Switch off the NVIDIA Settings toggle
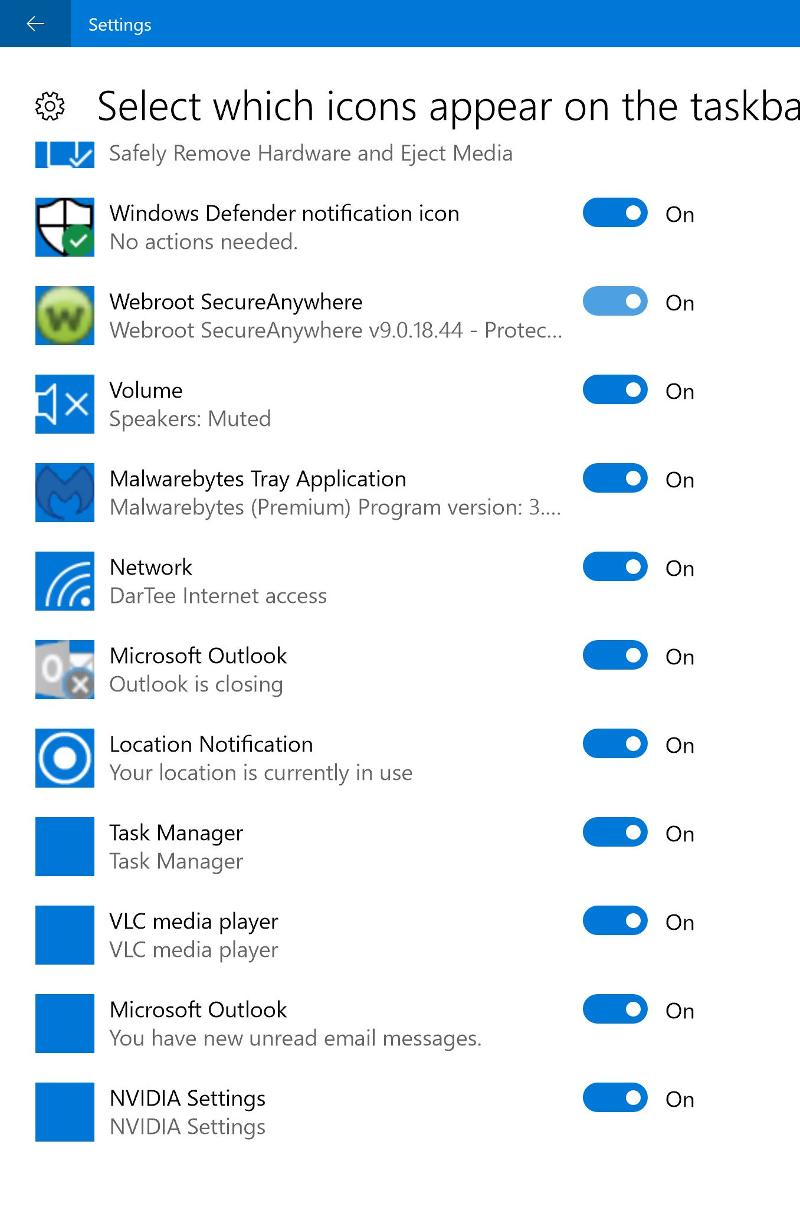Viewport: 800px width, 1212px height. 616,1098
